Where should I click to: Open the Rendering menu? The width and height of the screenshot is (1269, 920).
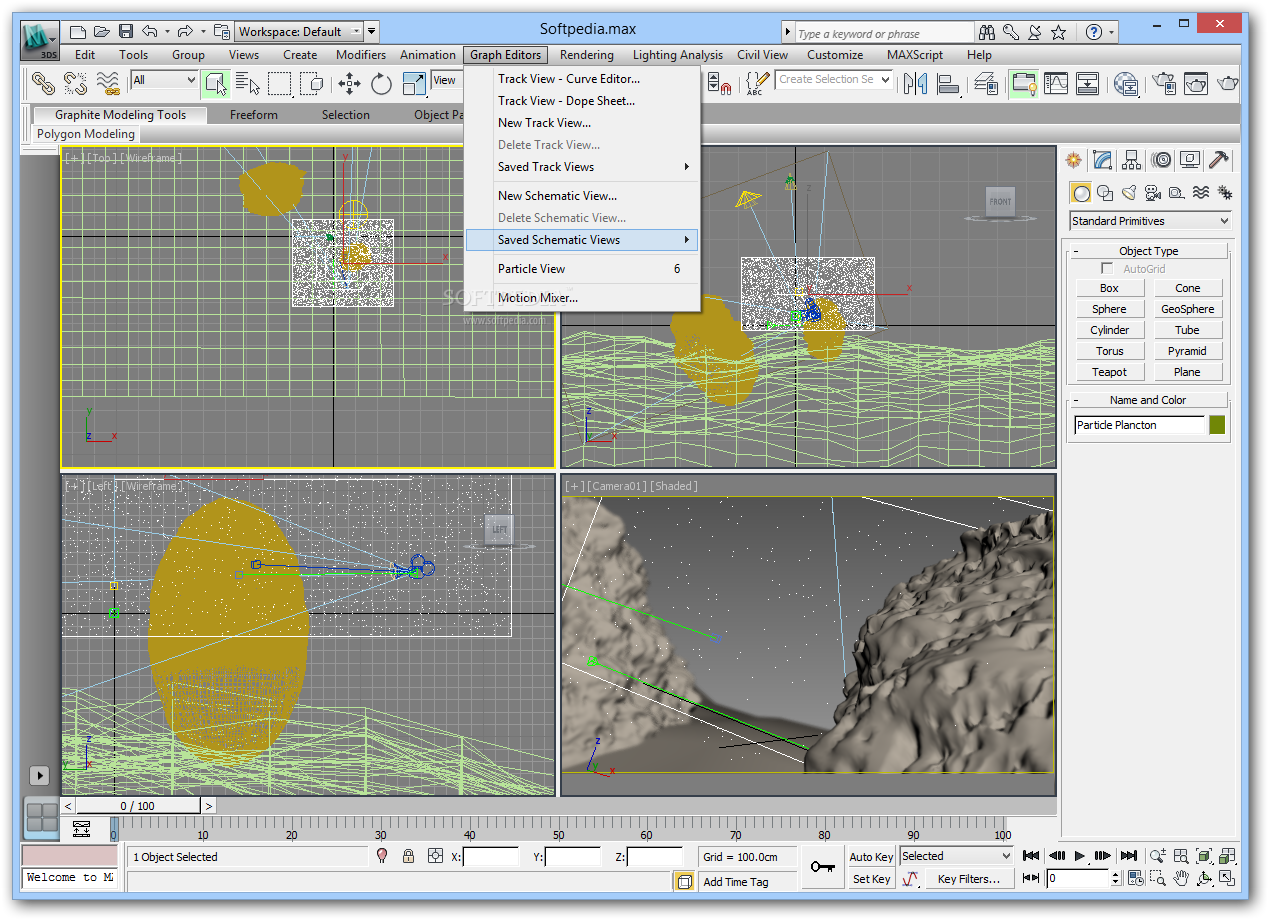(587, 55)
